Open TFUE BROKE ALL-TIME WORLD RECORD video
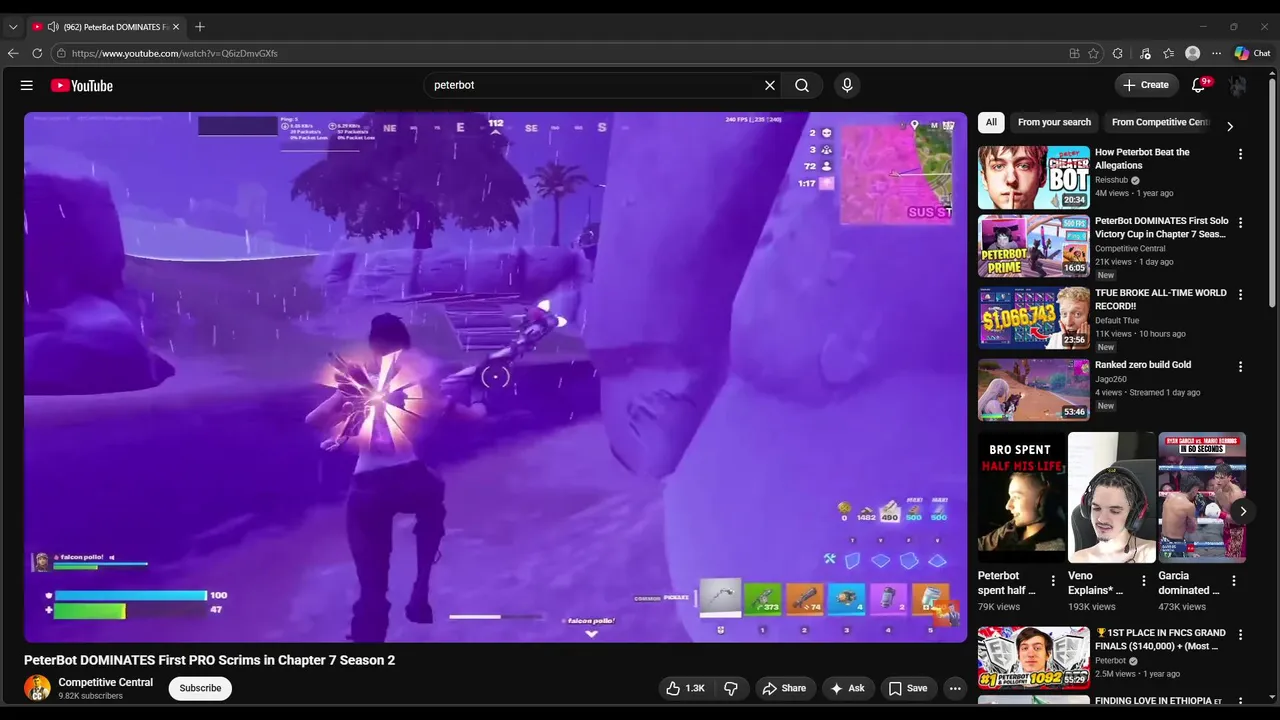 pos(1034,318)
